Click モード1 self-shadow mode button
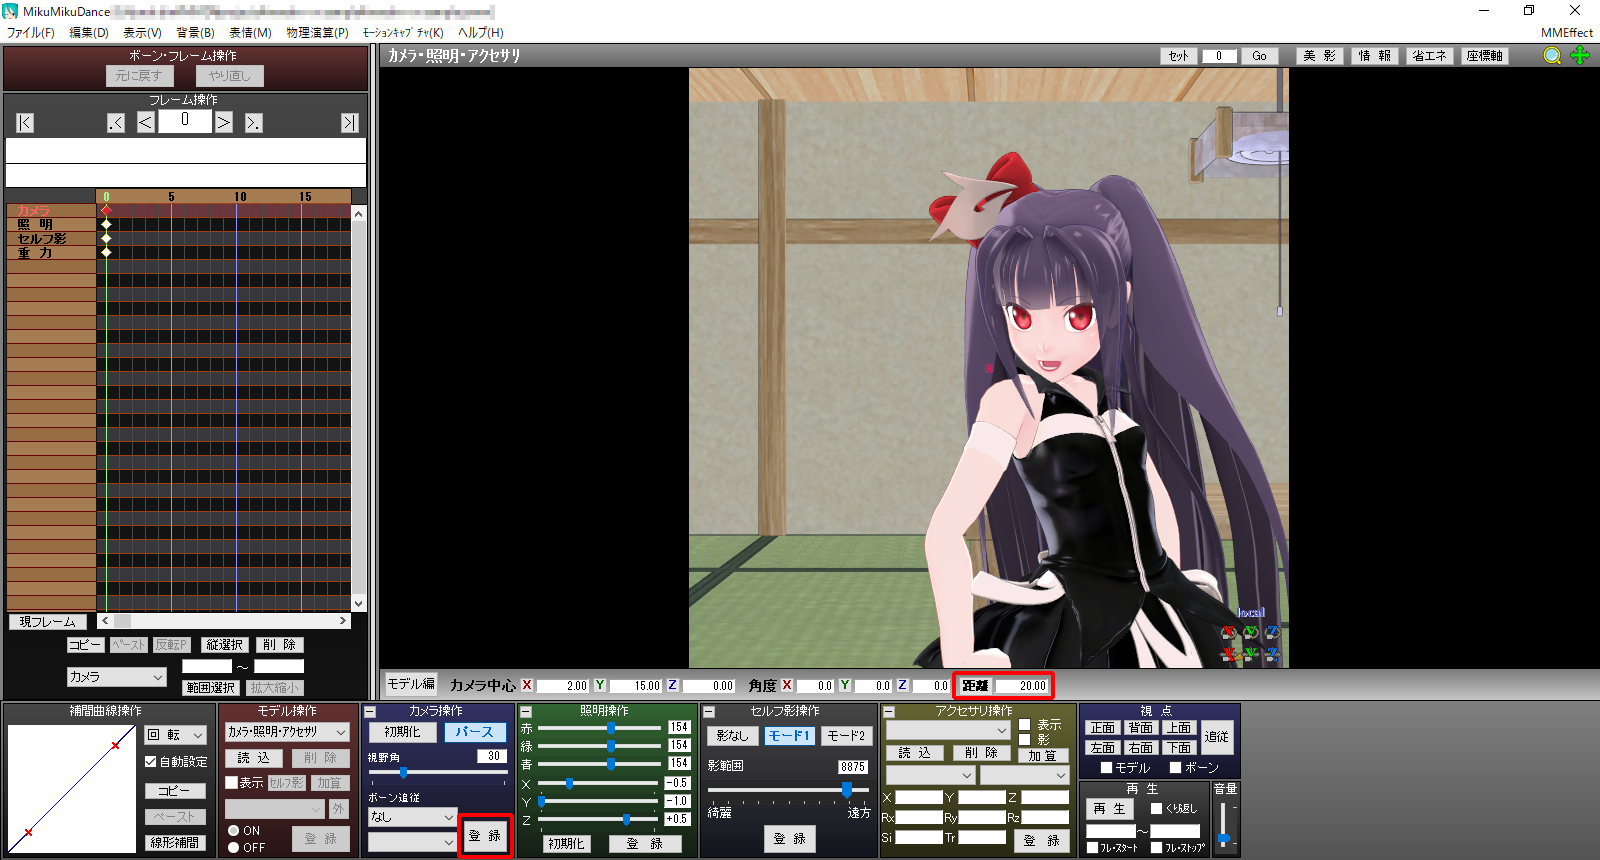 [789, 736]
